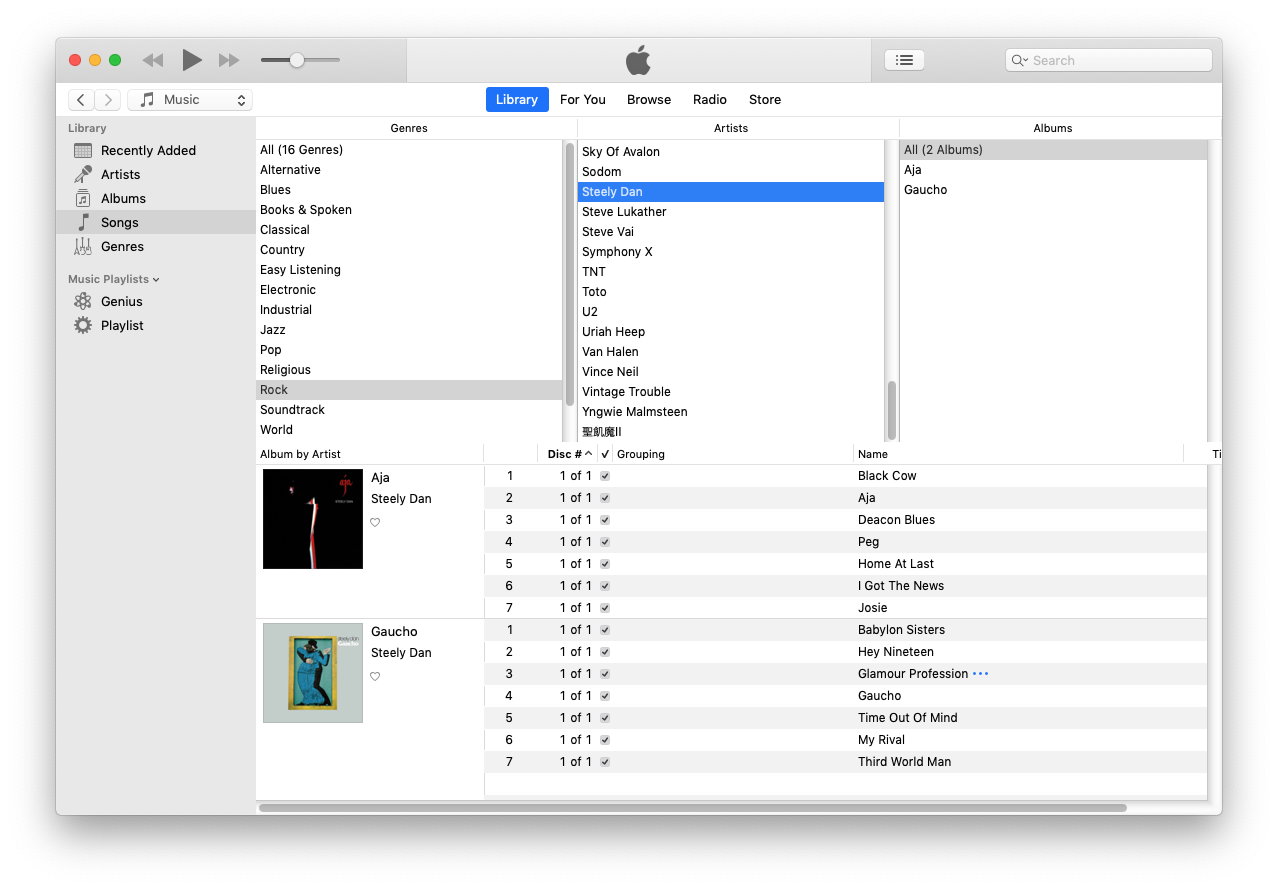This screenshot has height=889, width=1278.
Task: Open the Browse tab
Action: 649,100
